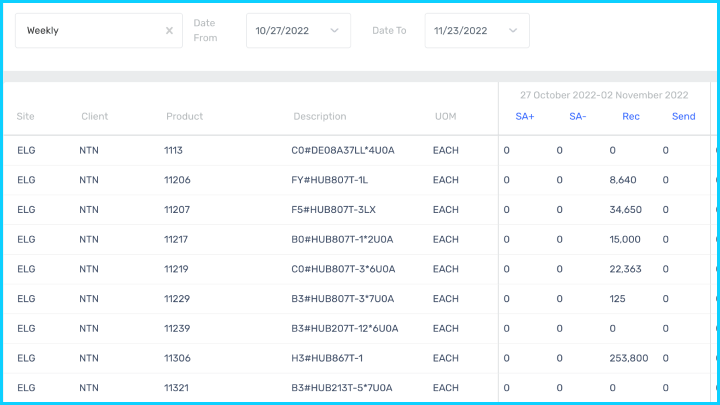
Task: Click the Rec value 125
Action: [x=617, y=299]
